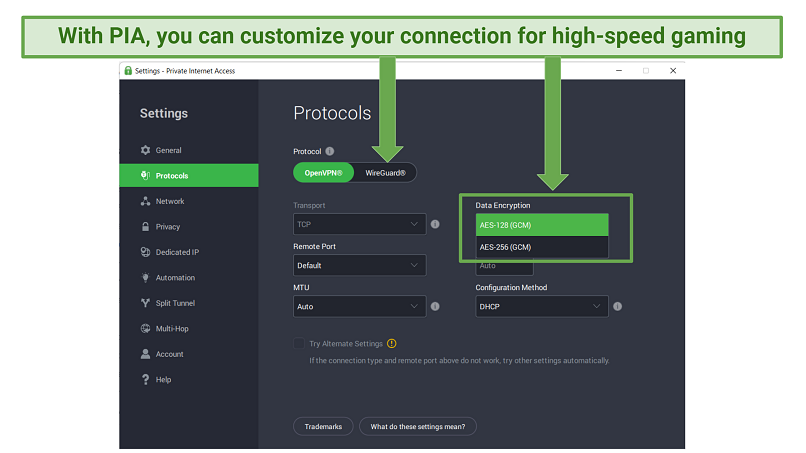Click the Multi-Hop globe icon
Image resolution: width=806 pixels, height=453 pixels.
(x=145, y=328)
